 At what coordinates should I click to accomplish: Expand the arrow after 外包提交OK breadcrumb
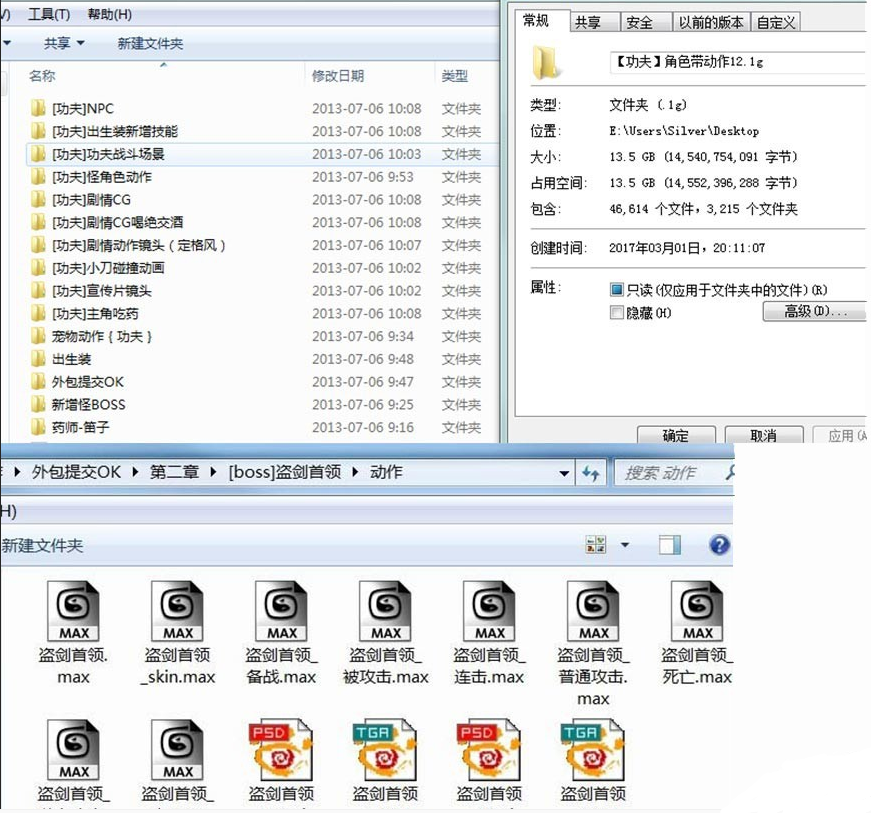(x=136, y=472)
